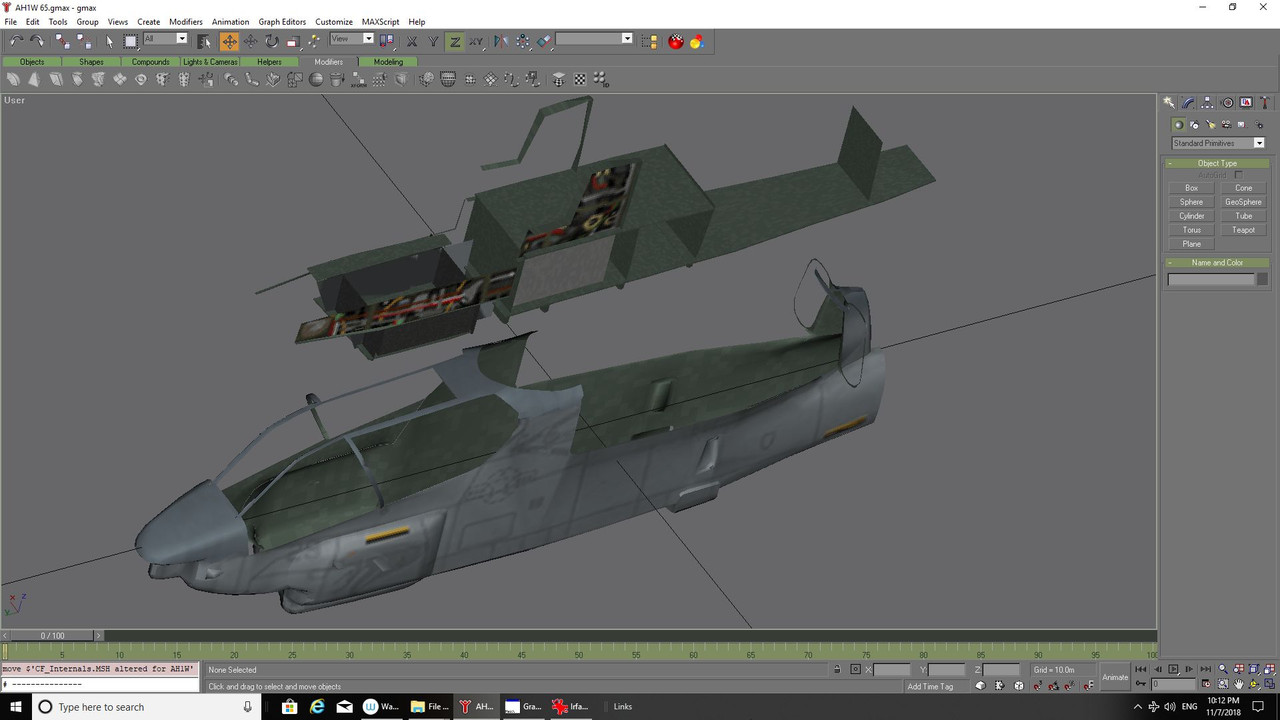Open the Display command panel tab
This screenshot has height=720, width=1280.
1246,103
